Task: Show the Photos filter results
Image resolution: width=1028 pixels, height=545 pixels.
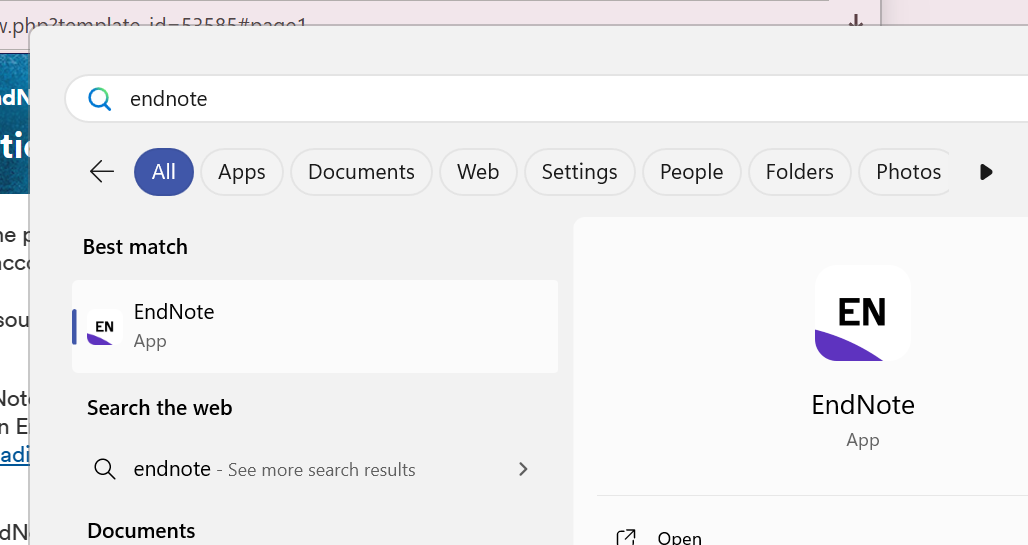Action: 908,172
